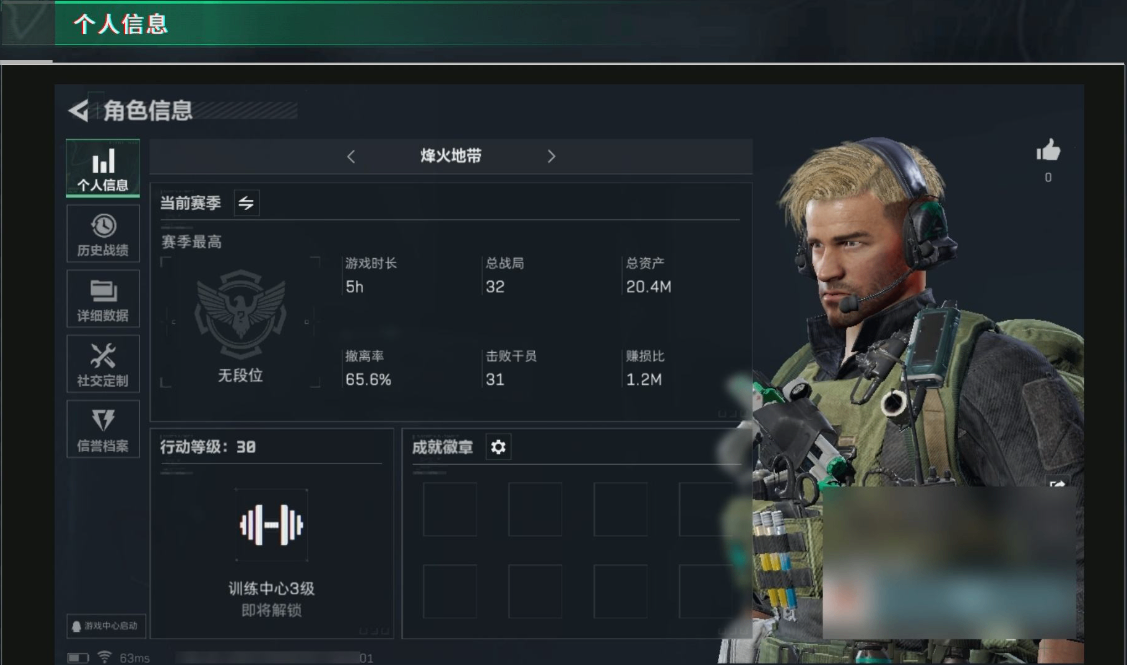Open 社交定制 tools icon
Viewport: 1127px width, 665px height.
[x=103, y=364]
